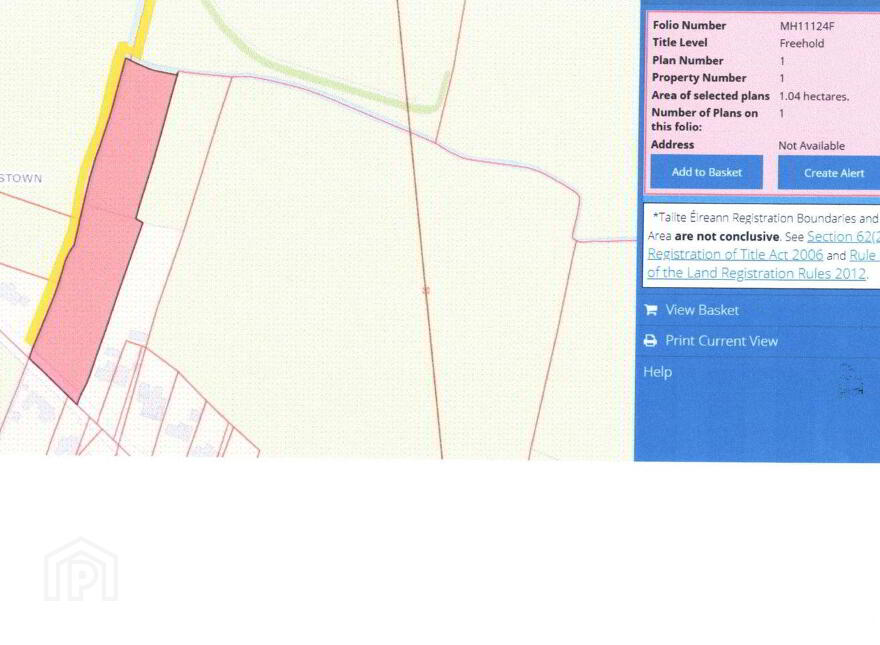Click the Not Available address value

pos(811,145)
